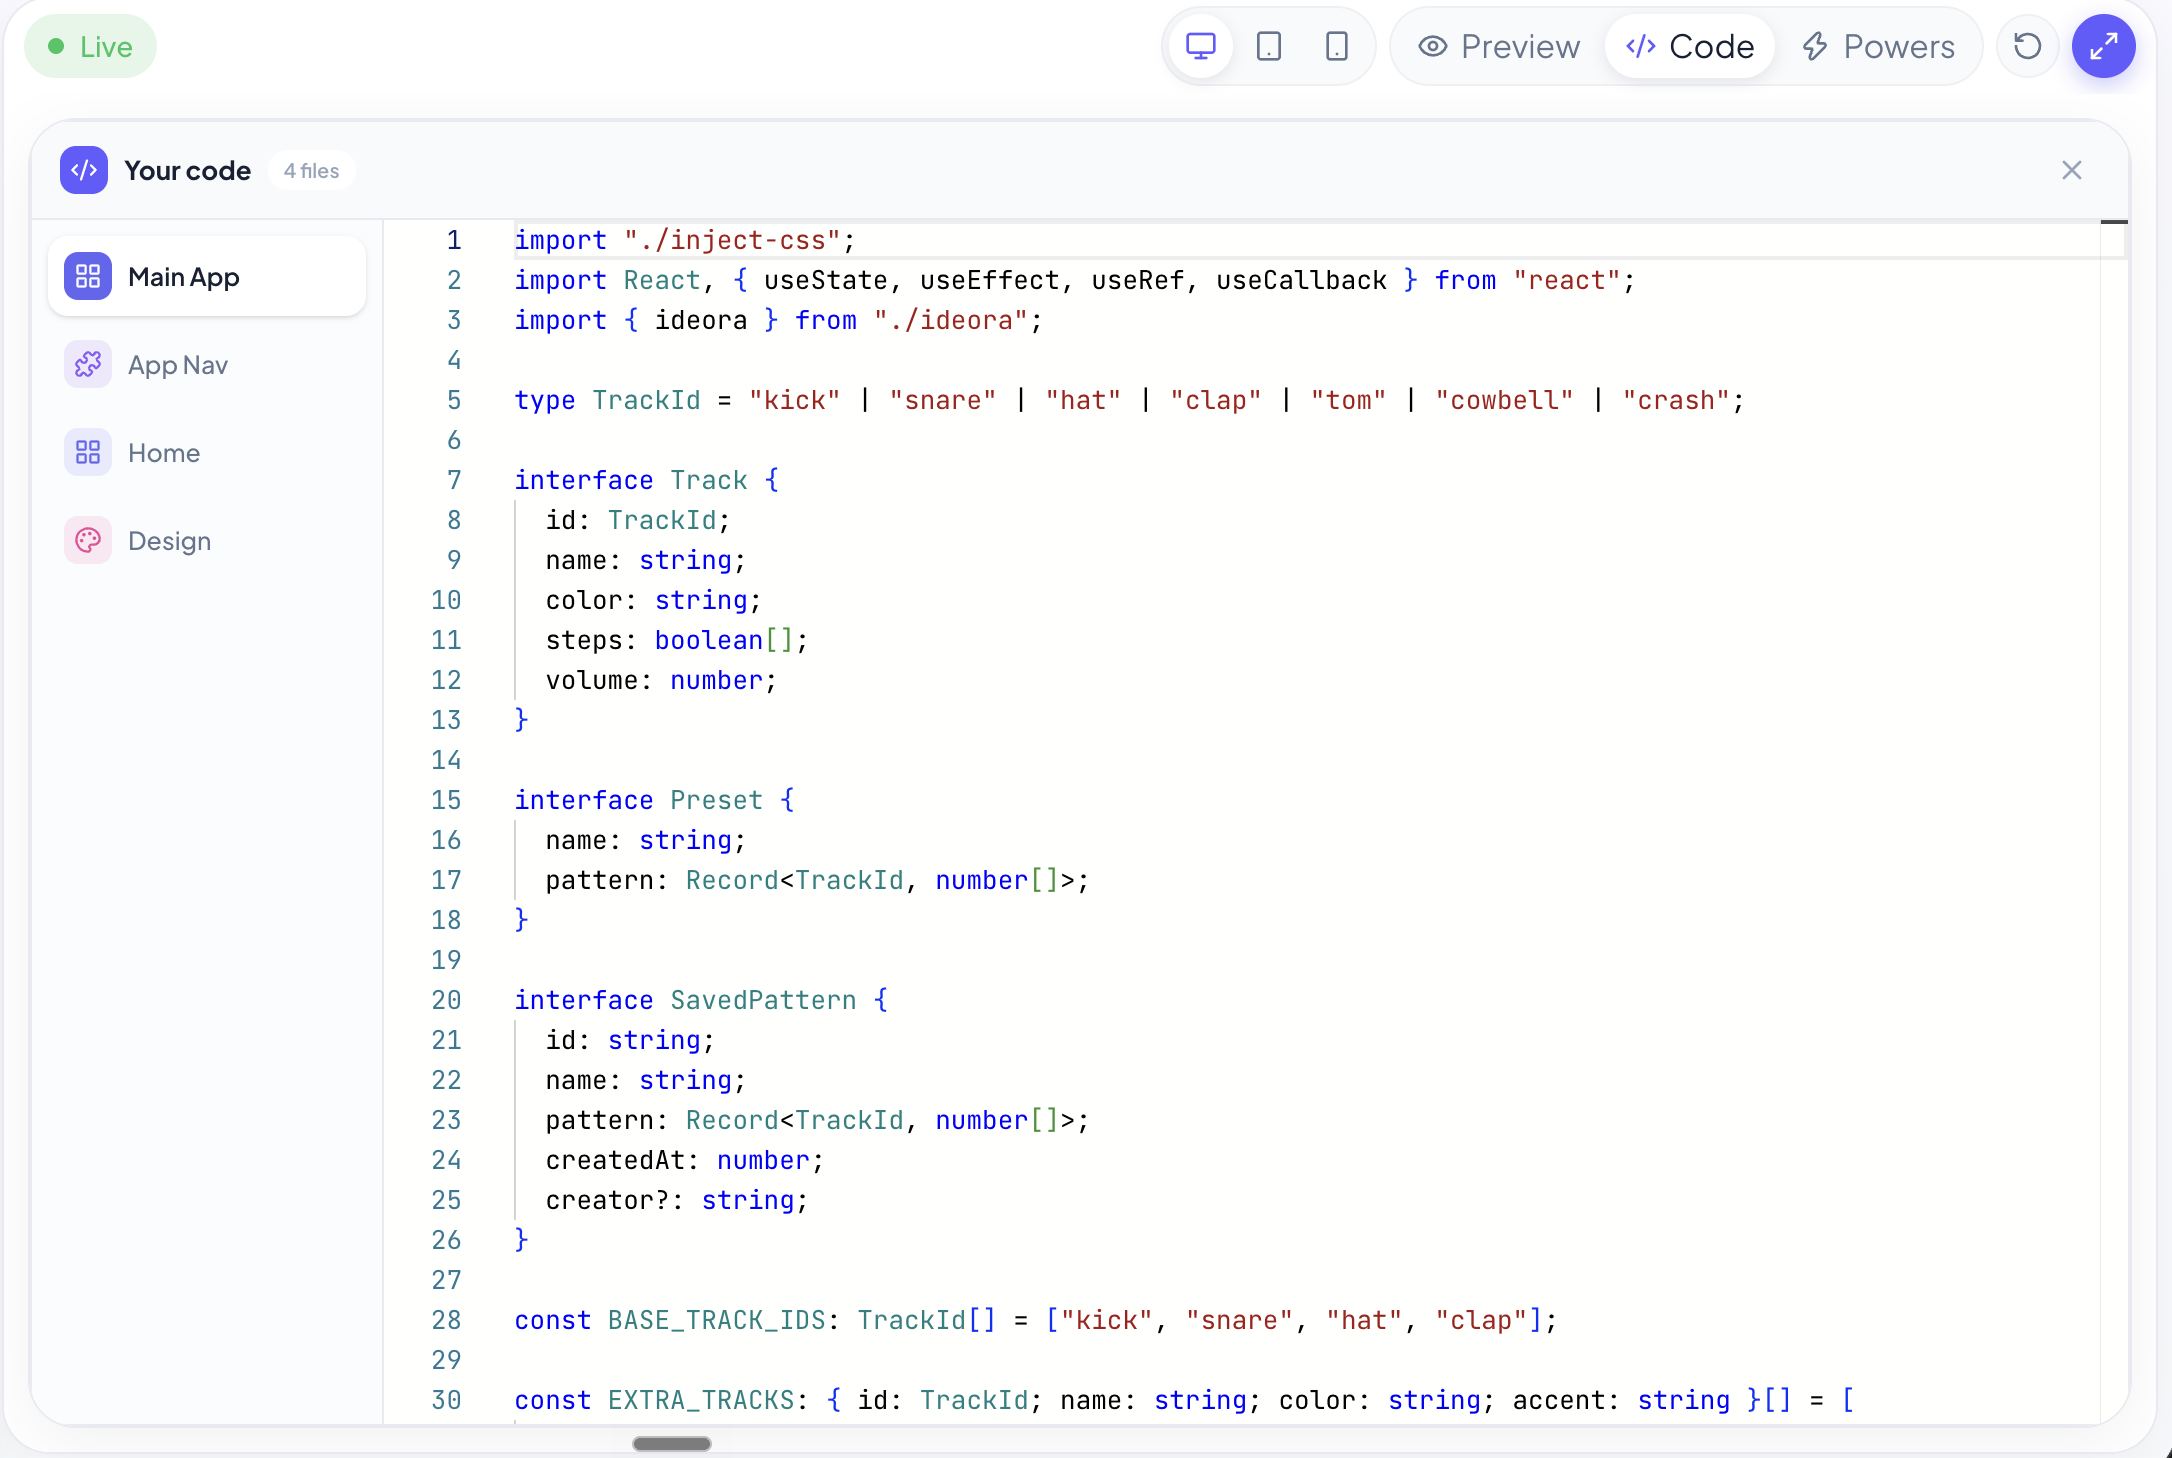Click the "./ideora" import path

tap(951, 321)
